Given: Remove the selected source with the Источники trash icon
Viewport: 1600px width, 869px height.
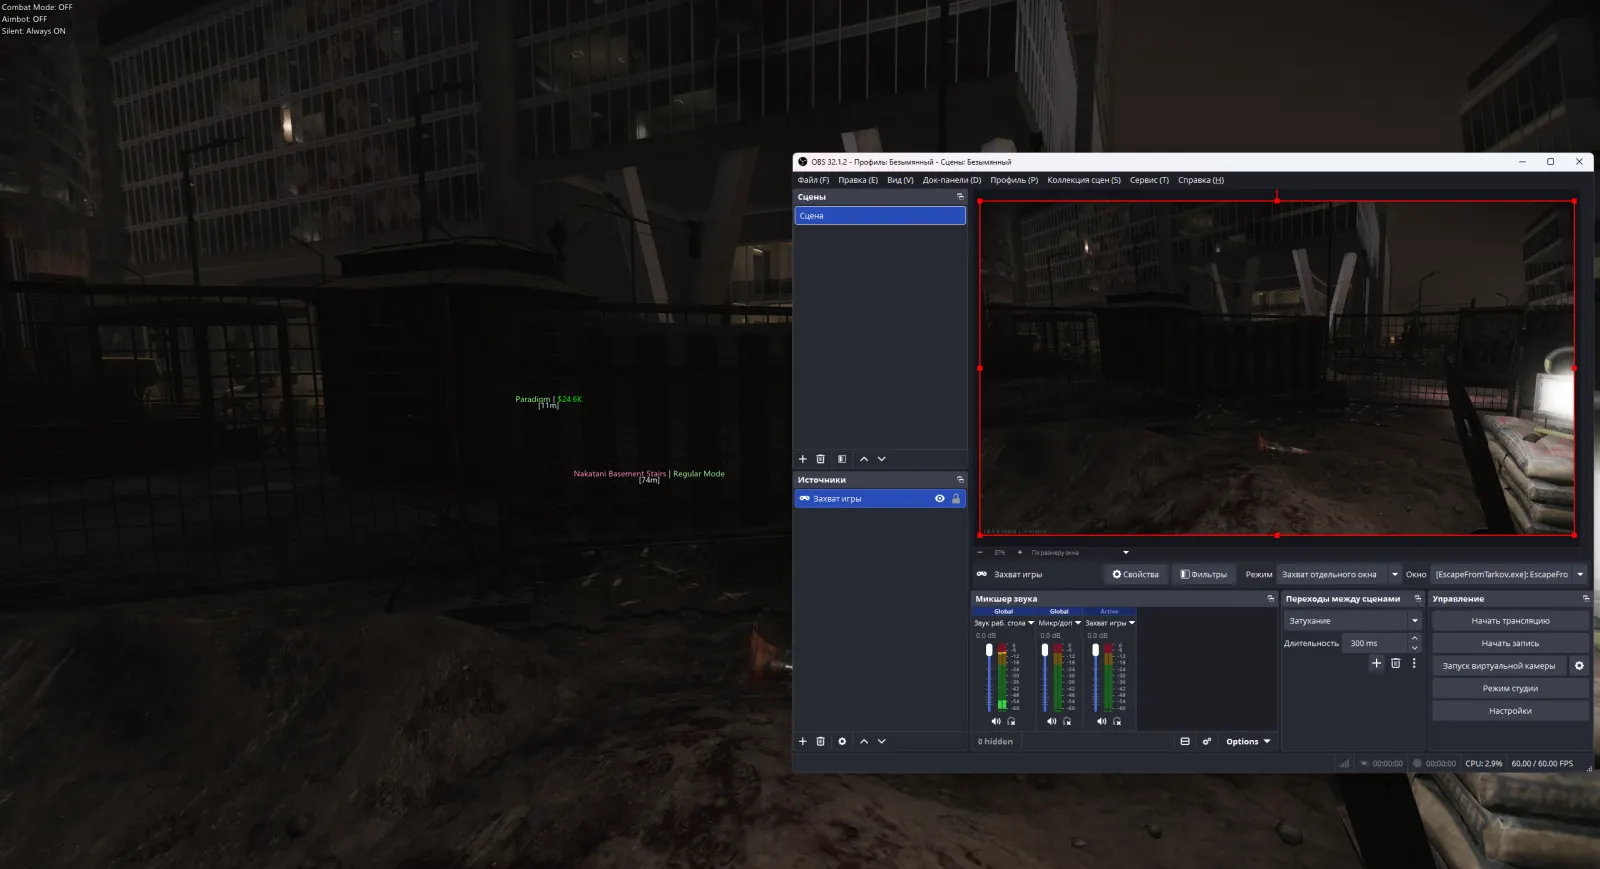Looking at the screenshot, I should [821, 741].
